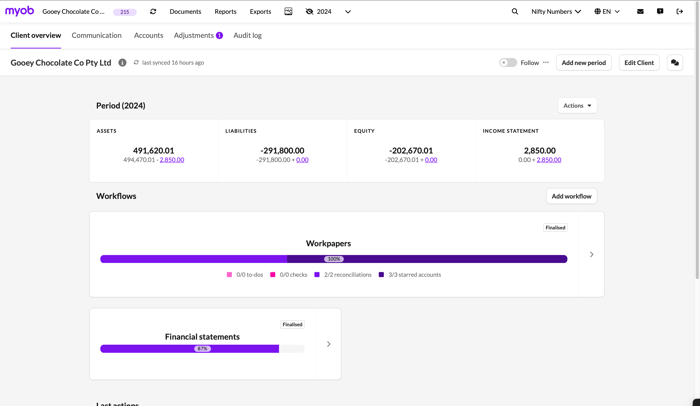The width and height of the screenshot is (700, 406).
Task: Open the follow options ellipsis
Action: click(x=546, y=63)
